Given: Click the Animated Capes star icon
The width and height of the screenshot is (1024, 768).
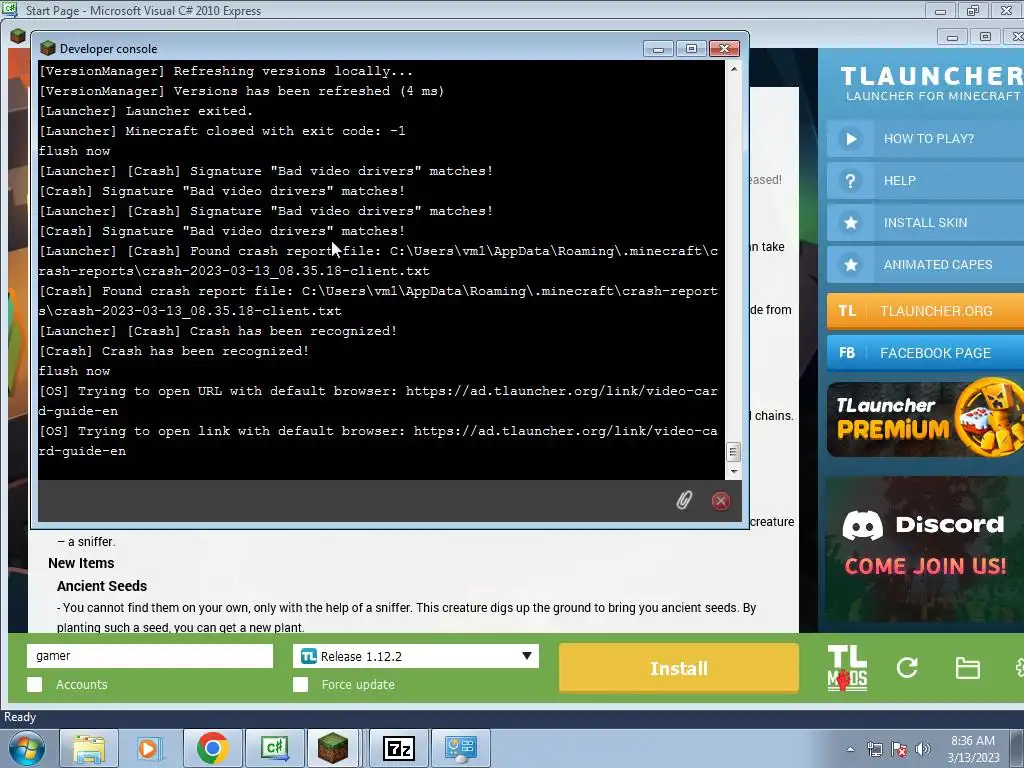Looking at the screenshot, I should click(850, 264).
